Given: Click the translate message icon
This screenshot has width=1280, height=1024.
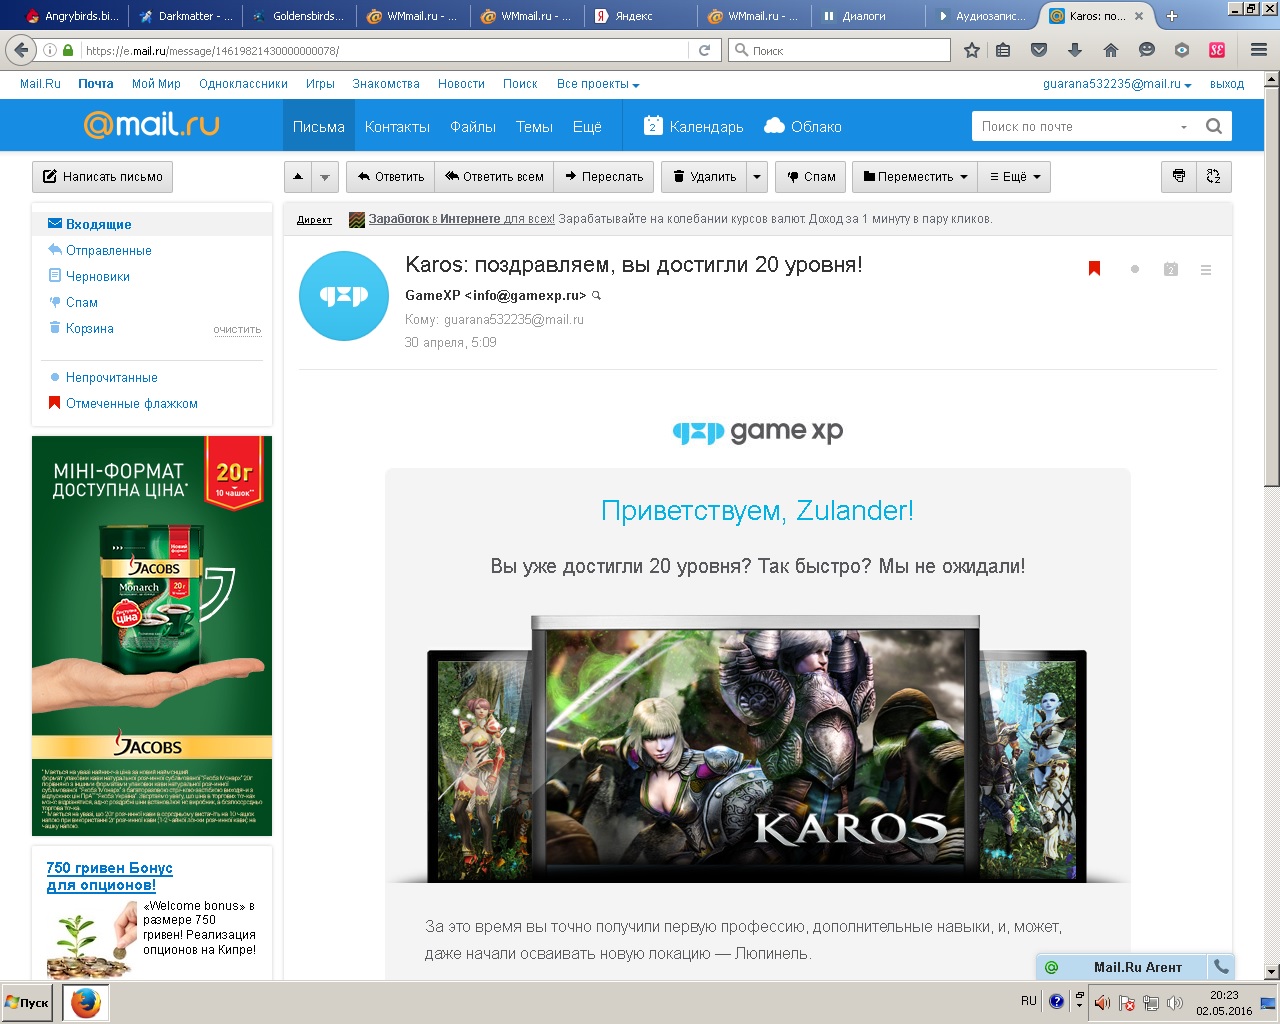Looking at the screenshot, I should 1214,176.
